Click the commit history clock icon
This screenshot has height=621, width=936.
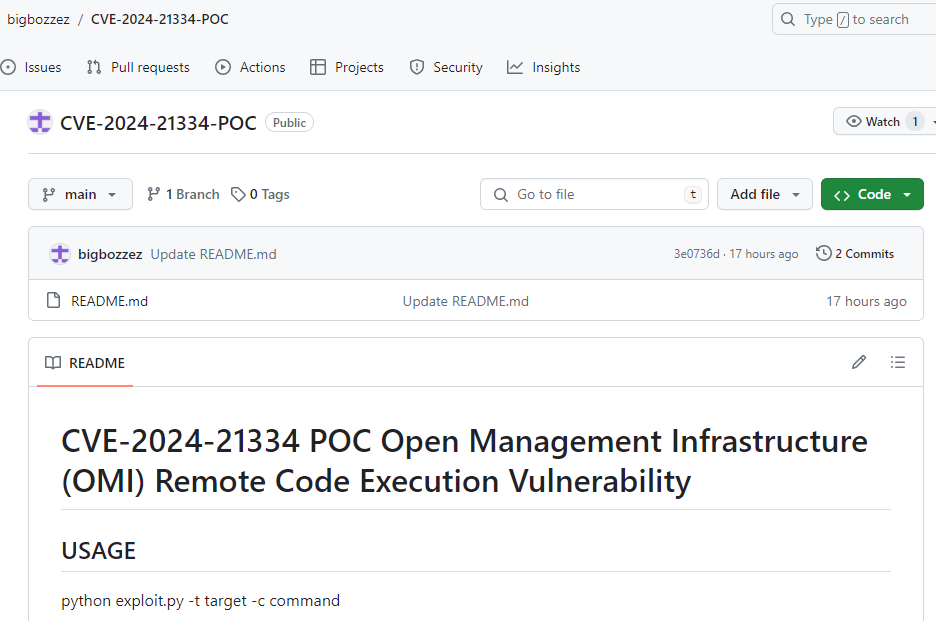click(823, 254)
